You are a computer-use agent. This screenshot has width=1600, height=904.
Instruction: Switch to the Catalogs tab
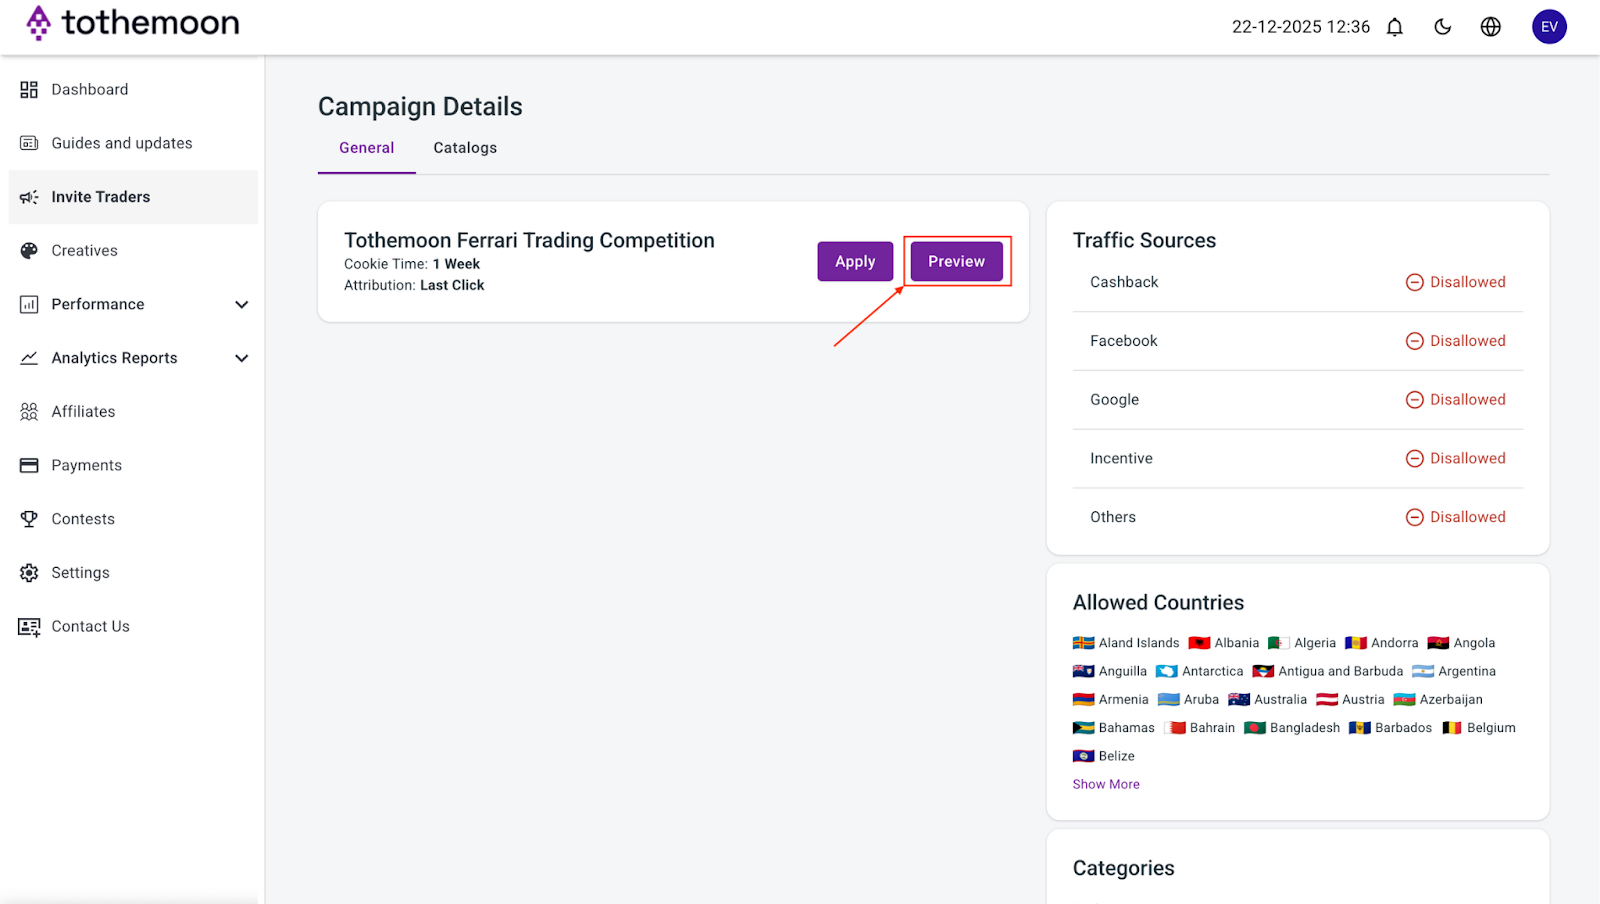click(465, 148)
